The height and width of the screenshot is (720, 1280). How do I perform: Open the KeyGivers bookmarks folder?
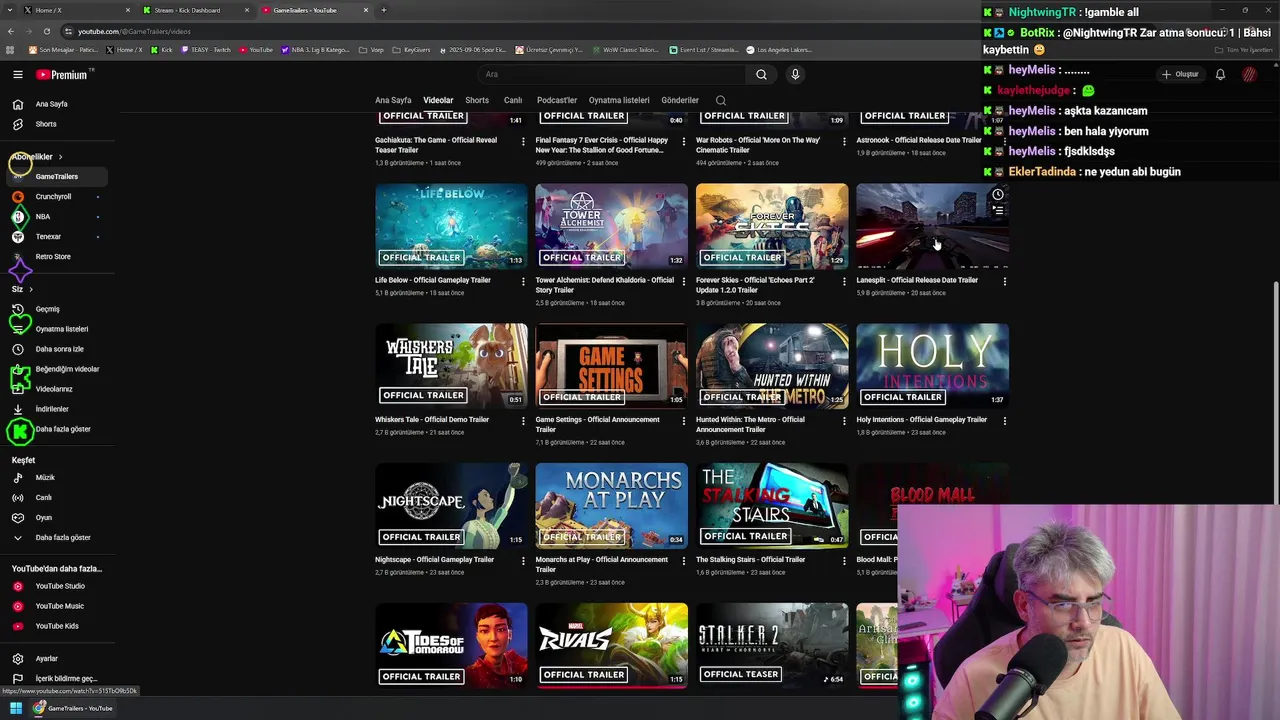412,50
